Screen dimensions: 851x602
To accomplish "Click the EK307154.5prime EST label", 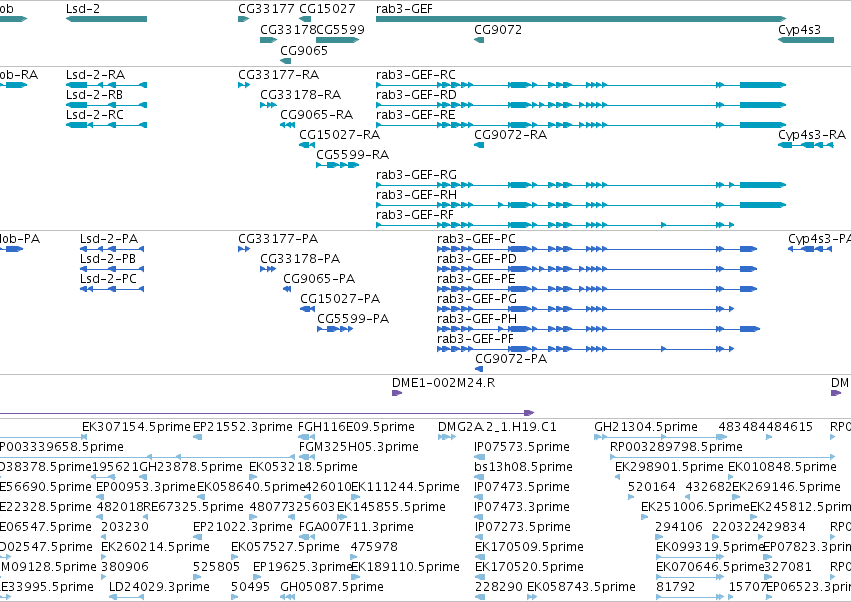I will (136, 426).
